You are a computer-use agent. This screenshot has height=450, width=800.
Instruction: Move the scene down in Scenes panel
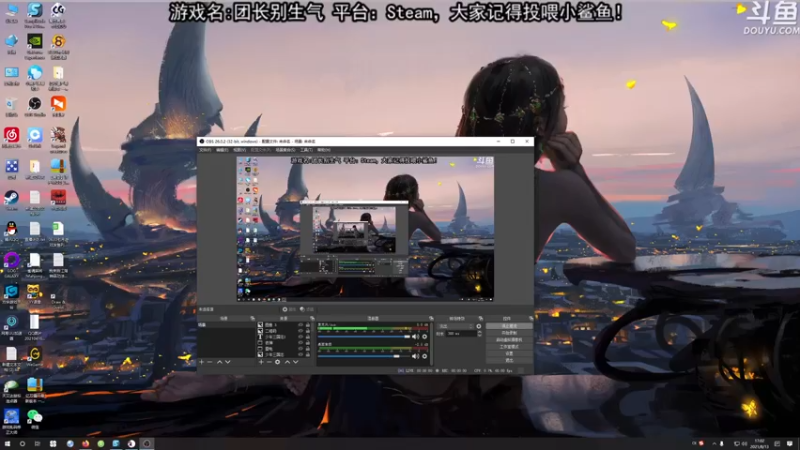[x=228, y=362]
